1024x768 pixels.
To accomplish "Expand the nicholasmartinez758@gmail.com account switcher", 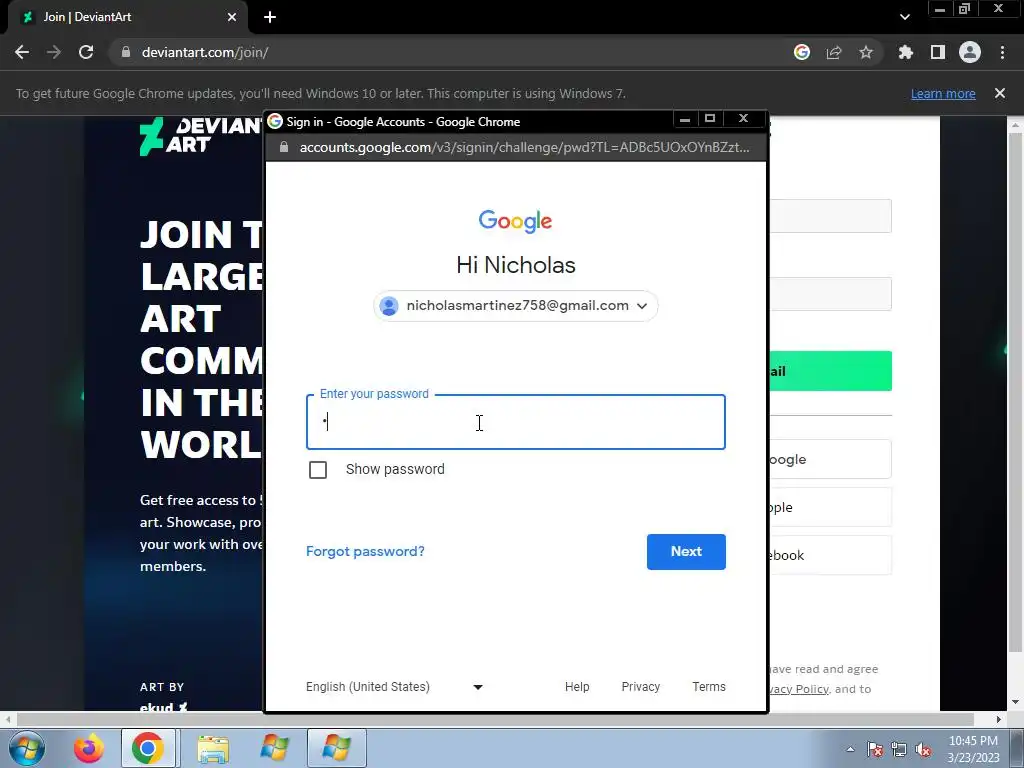I will pyautogui.click(x=516, y=306).
